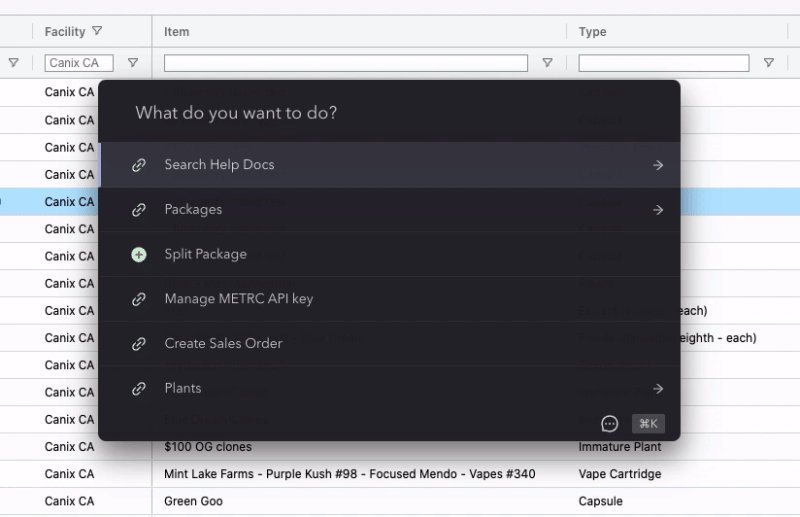Choose the Split Package command
The width and height of the screenshot is (800, 517).
pyautogui.click(x=389, y=254)
